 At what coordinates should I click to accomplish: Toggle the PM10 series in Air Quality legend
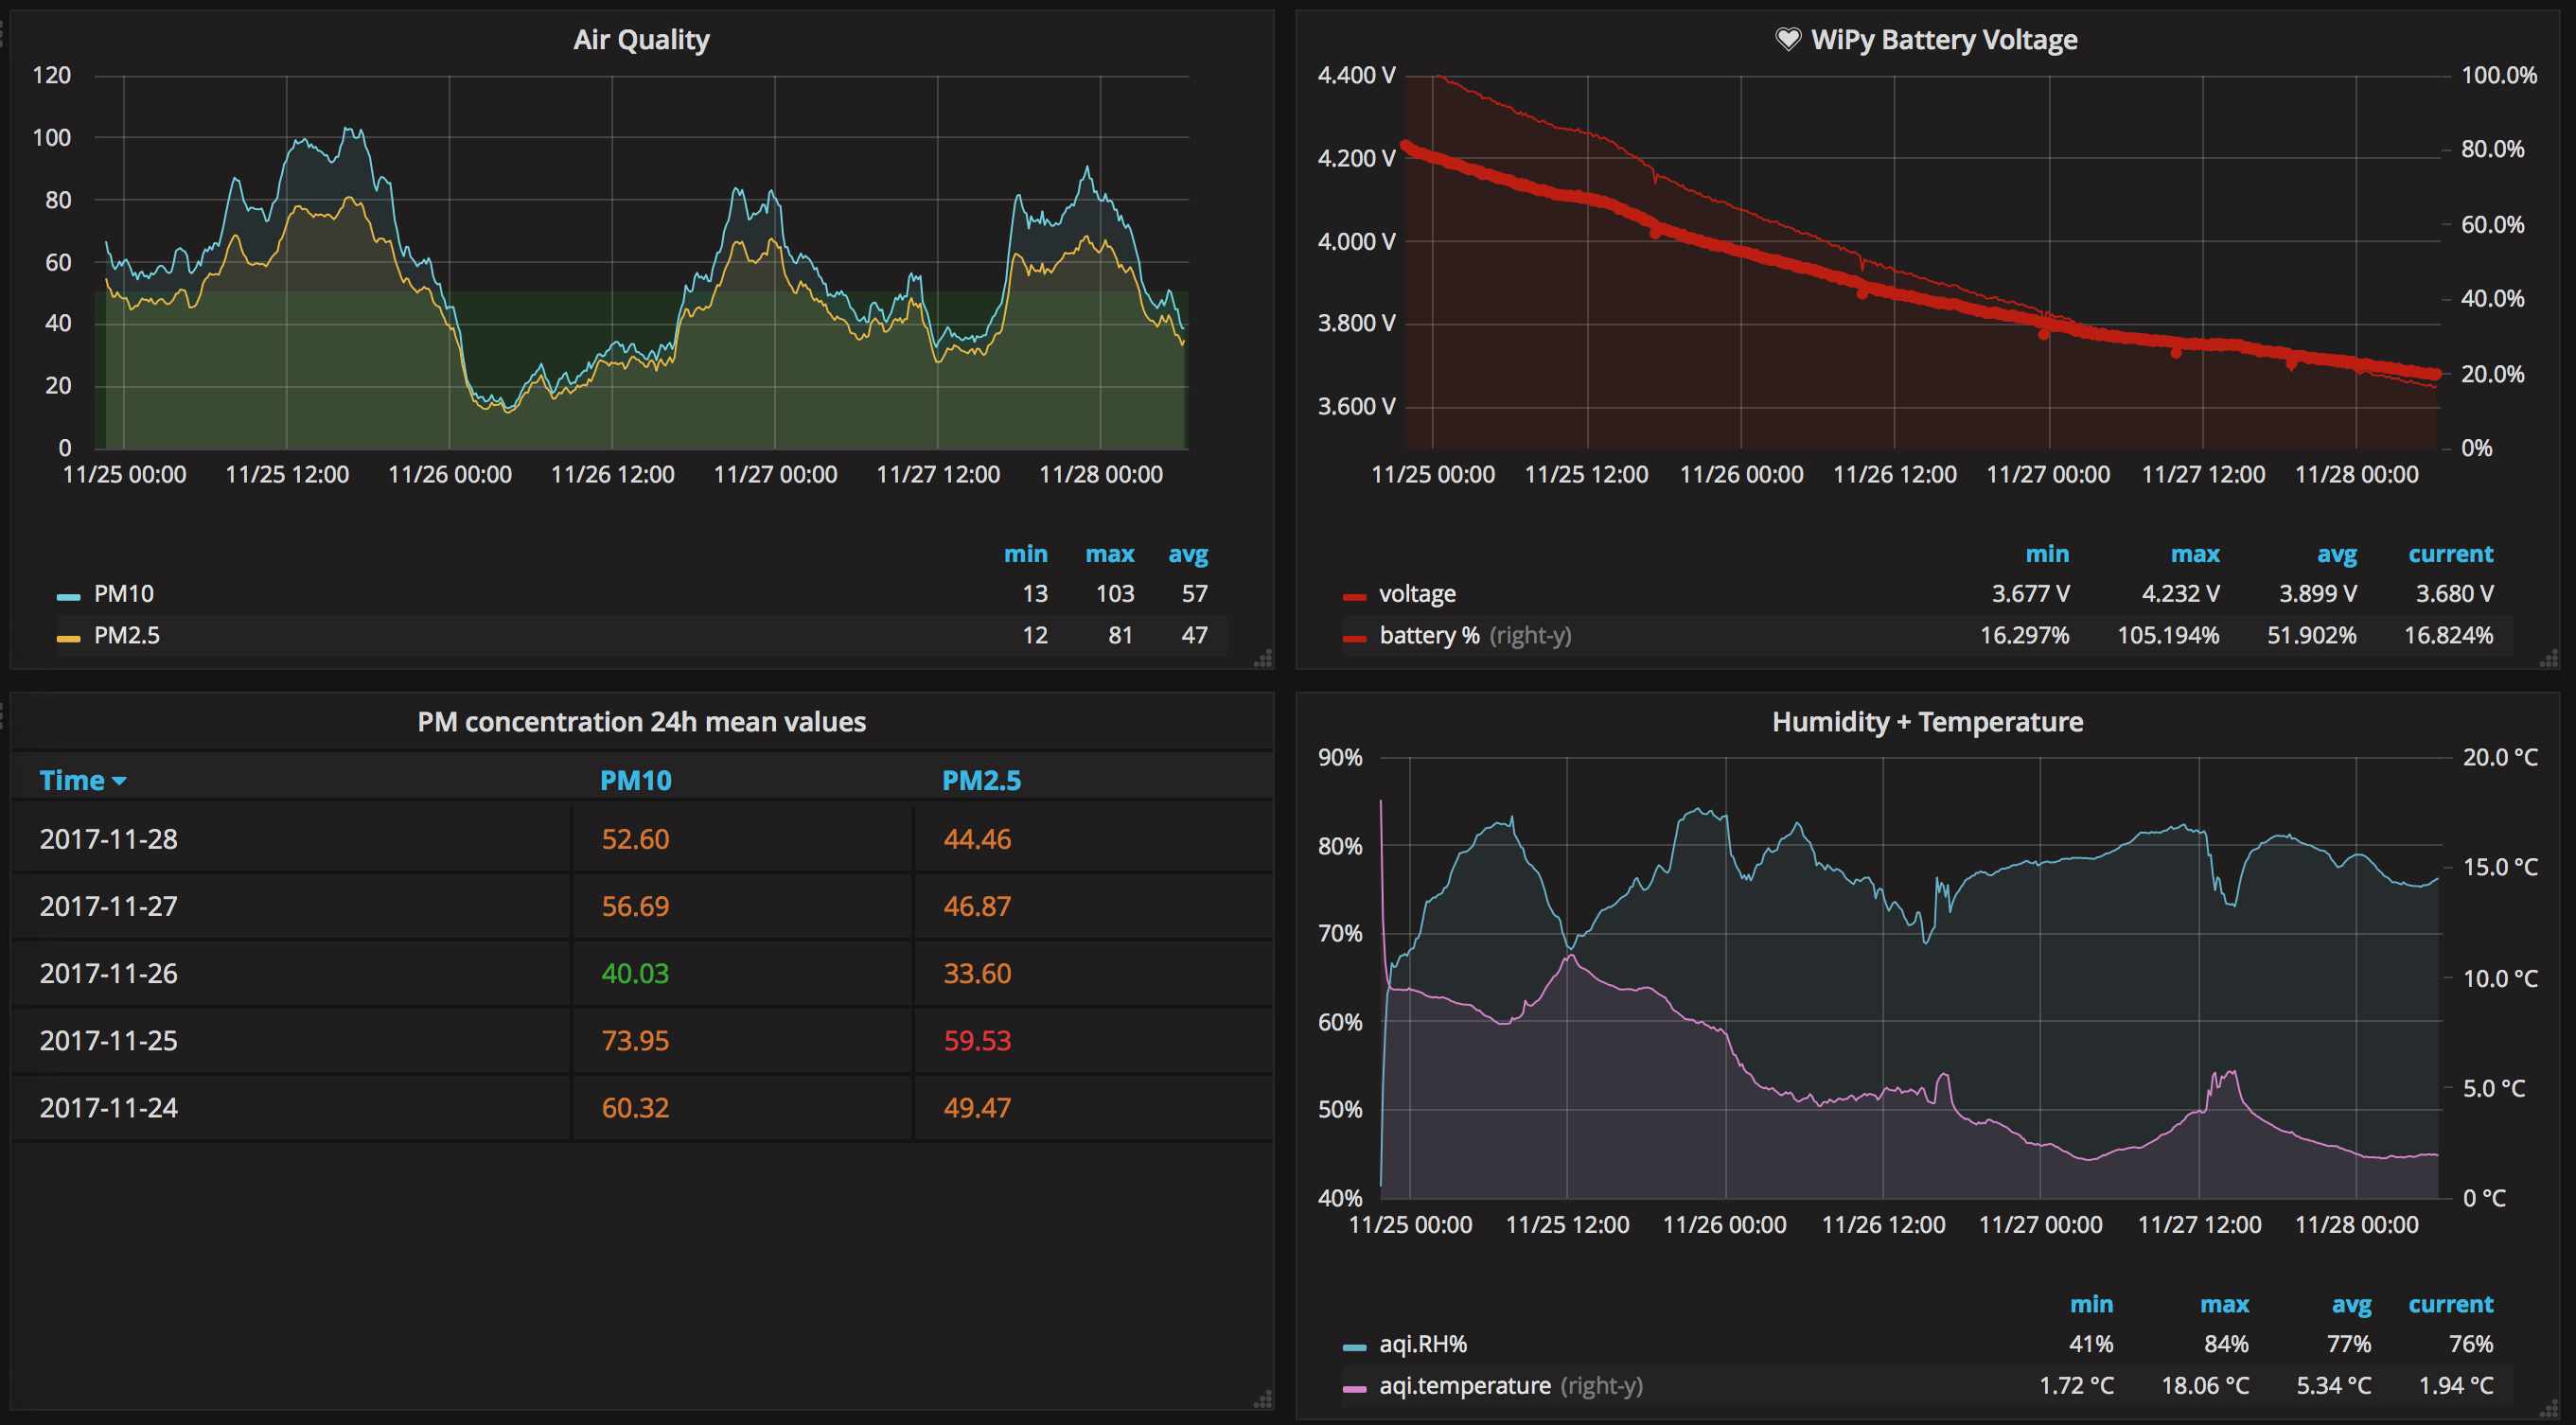click(124, 594)
